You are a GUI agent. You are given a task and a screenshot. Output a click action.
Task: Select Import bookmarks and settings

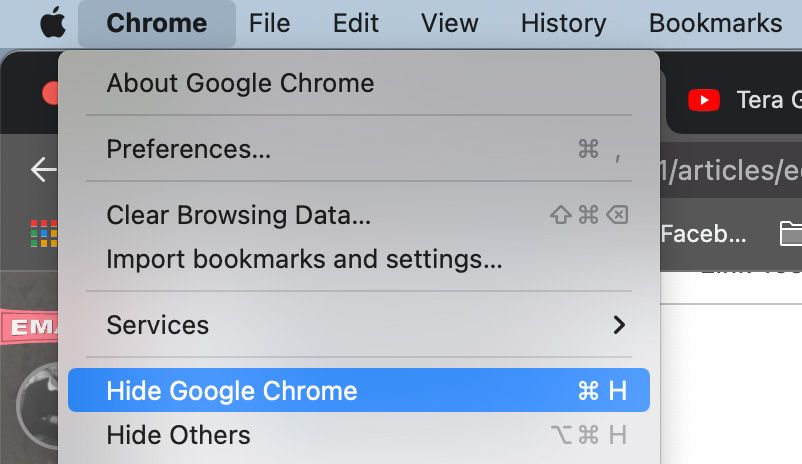tap(304, 260)
